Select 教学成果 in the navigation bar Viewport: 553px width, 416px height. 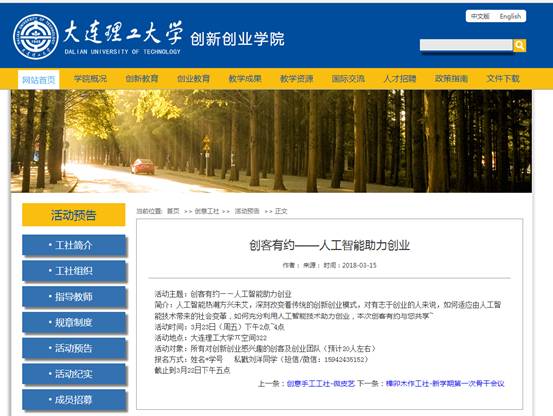click(245, 79)
